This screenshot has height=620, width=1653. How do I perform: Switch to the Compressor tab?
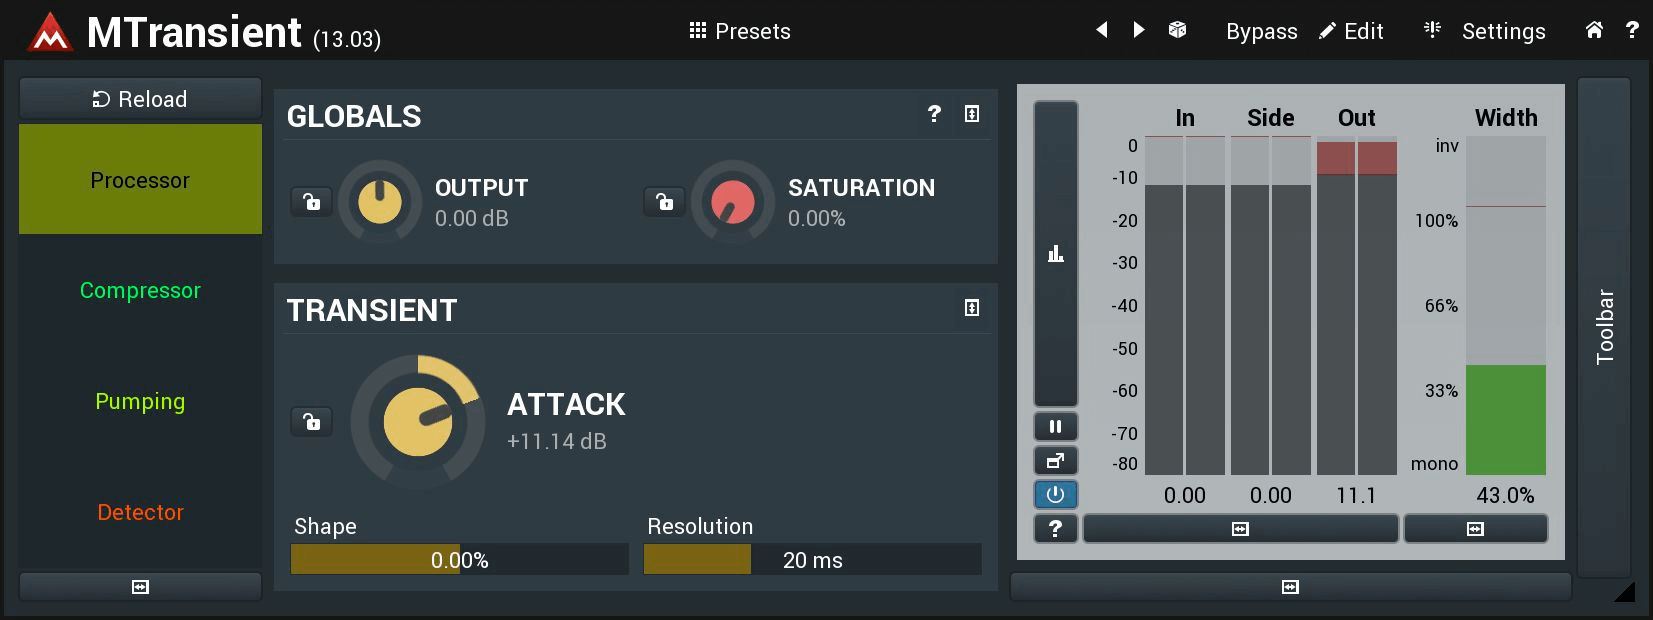[x=140, y=290]
